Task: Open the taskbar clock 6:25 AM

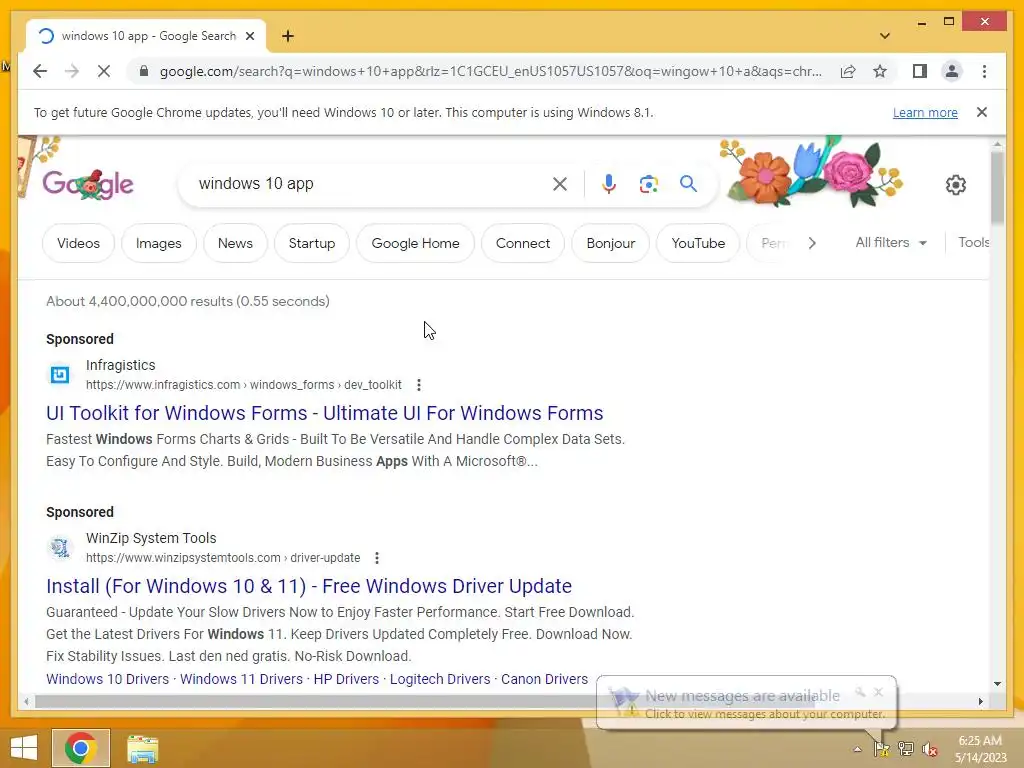Action: click(980, 748)
